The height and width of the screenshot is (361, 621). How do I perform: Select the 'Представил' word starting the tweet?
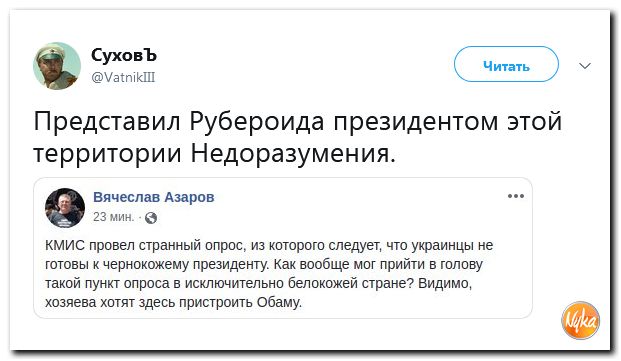click(x=107, y=122)
